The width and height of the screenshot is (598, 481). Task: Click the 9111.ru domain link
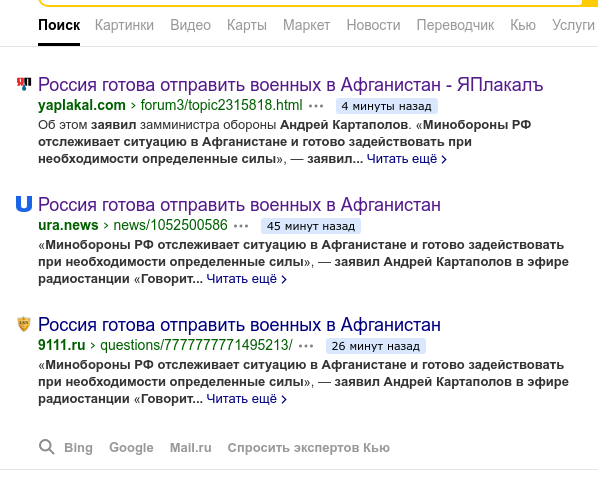[x=62, y=345]
